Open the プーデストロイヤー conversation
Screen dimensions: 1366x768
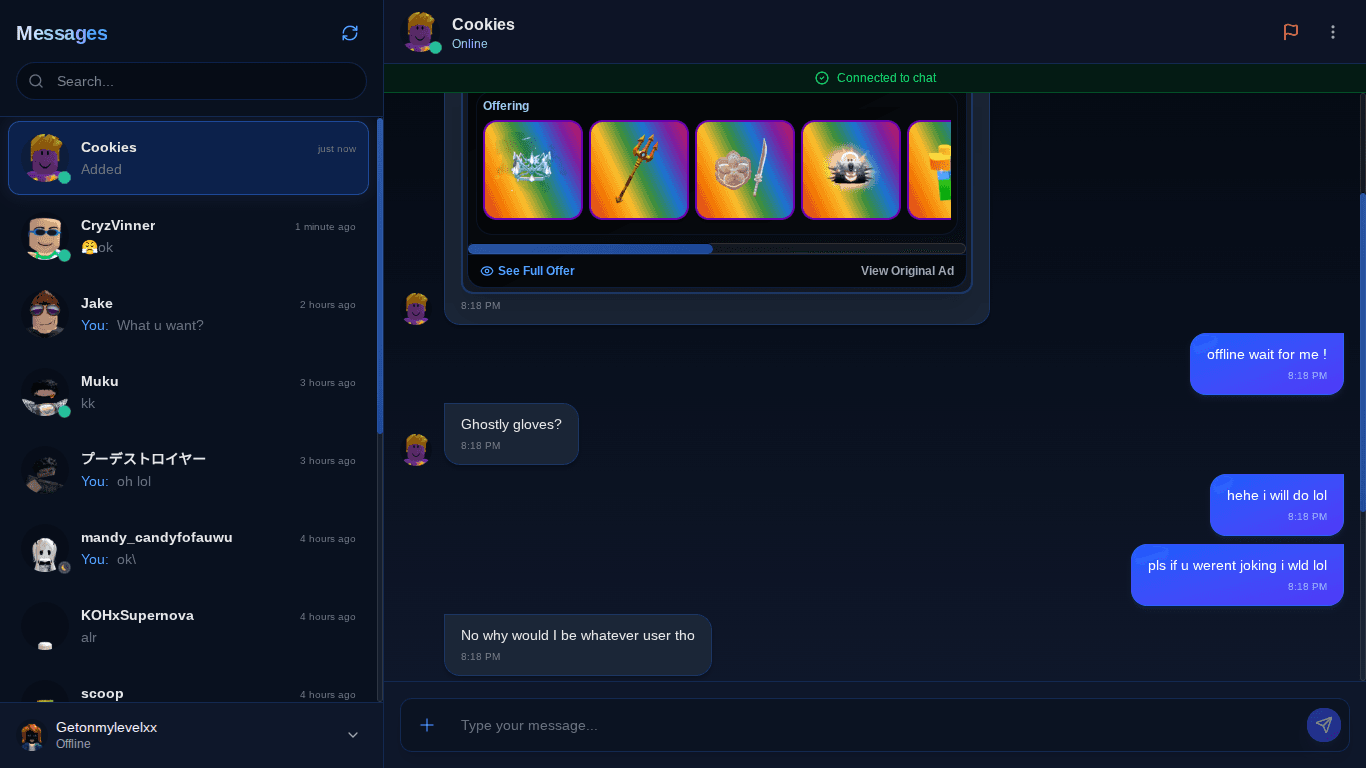[188, 470]
